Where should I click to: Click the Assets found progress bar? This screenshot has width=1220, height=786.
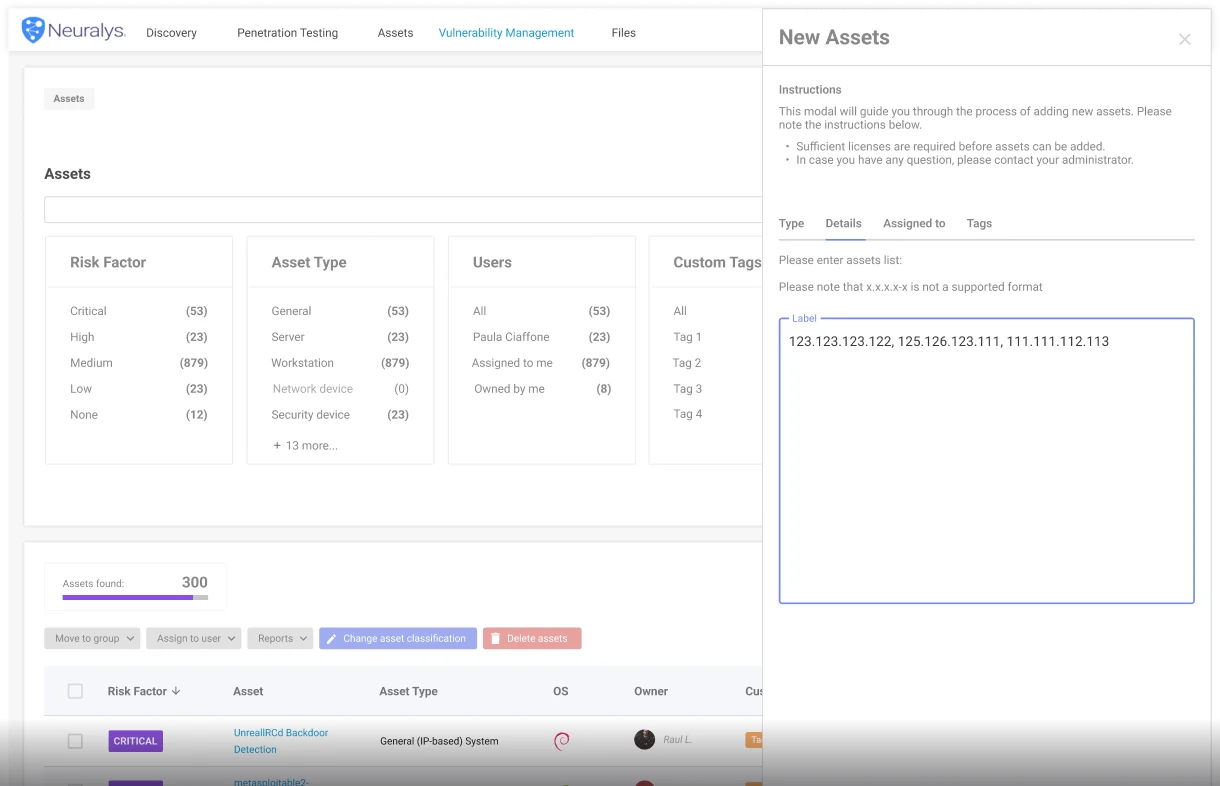[135, 597]
